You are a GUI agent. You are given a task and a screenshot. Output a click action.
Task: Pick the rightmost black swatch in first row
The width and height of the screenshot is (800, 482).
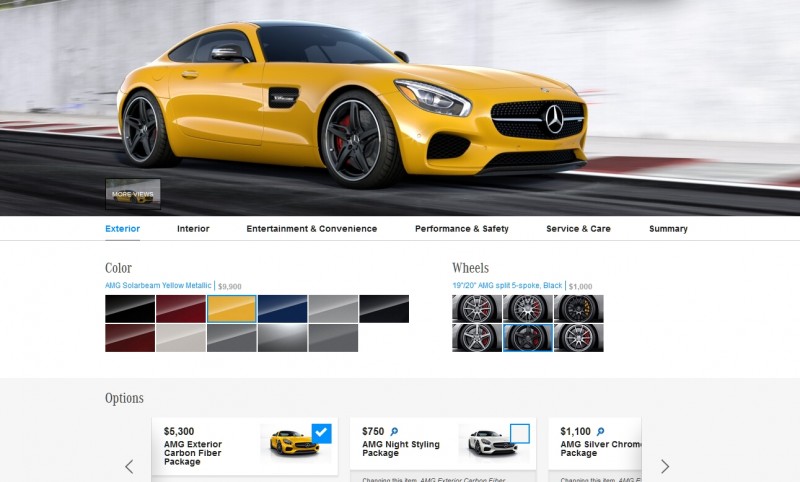point(384,309)
